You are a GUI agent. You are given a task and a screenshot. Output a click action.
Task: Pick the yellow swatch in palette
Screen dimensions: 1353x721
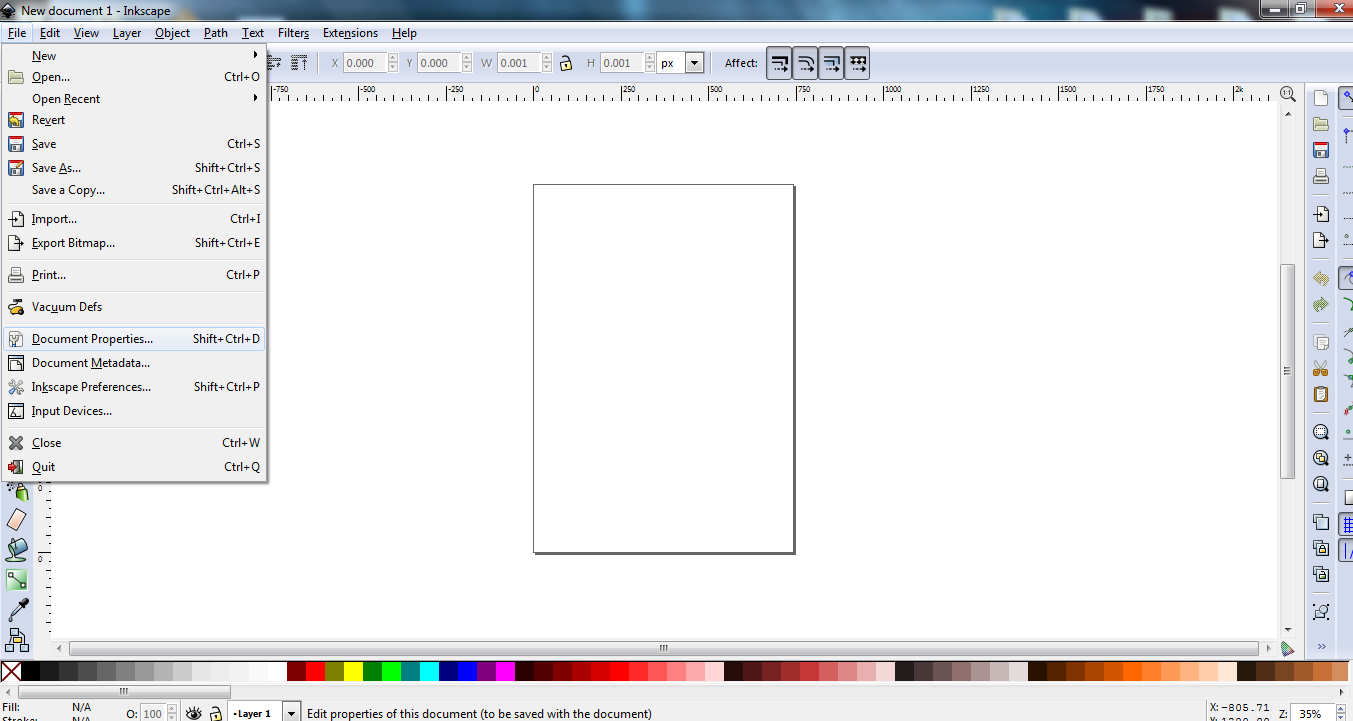[353, 671]
